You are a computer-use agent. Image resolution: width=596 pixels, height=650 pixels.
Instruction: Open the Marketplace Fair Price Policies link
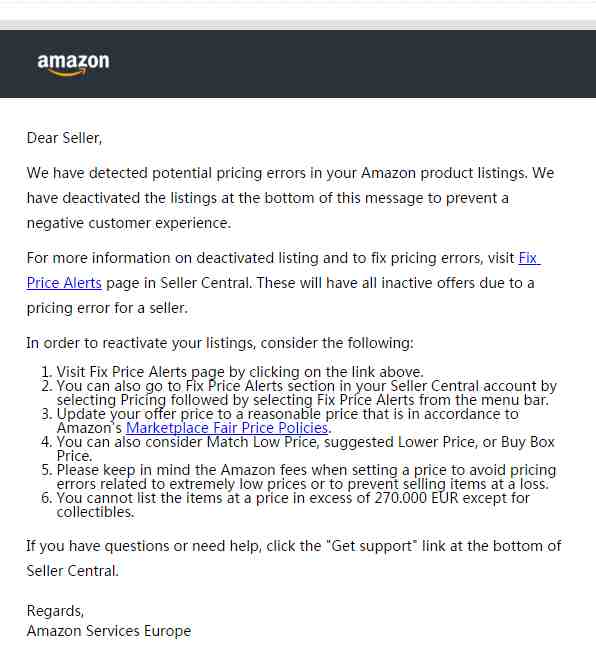(227, 428)
